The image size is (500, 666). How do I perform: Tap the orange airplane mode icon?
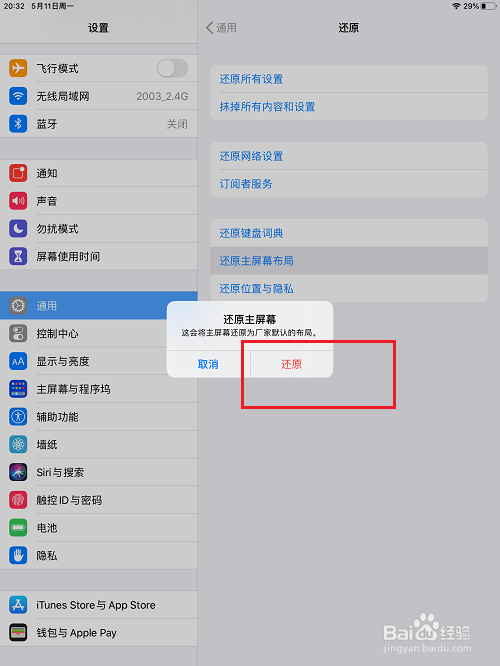pos(18,68)
